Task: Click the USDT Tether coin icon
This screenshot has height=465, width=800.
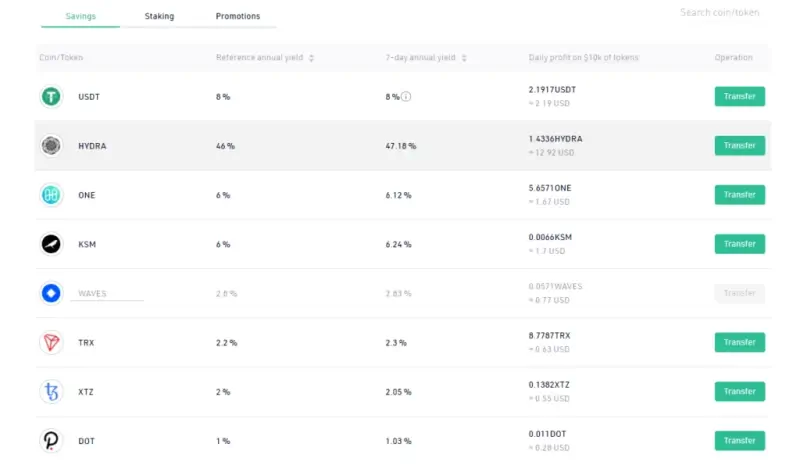Action: (x=51, y=97)
